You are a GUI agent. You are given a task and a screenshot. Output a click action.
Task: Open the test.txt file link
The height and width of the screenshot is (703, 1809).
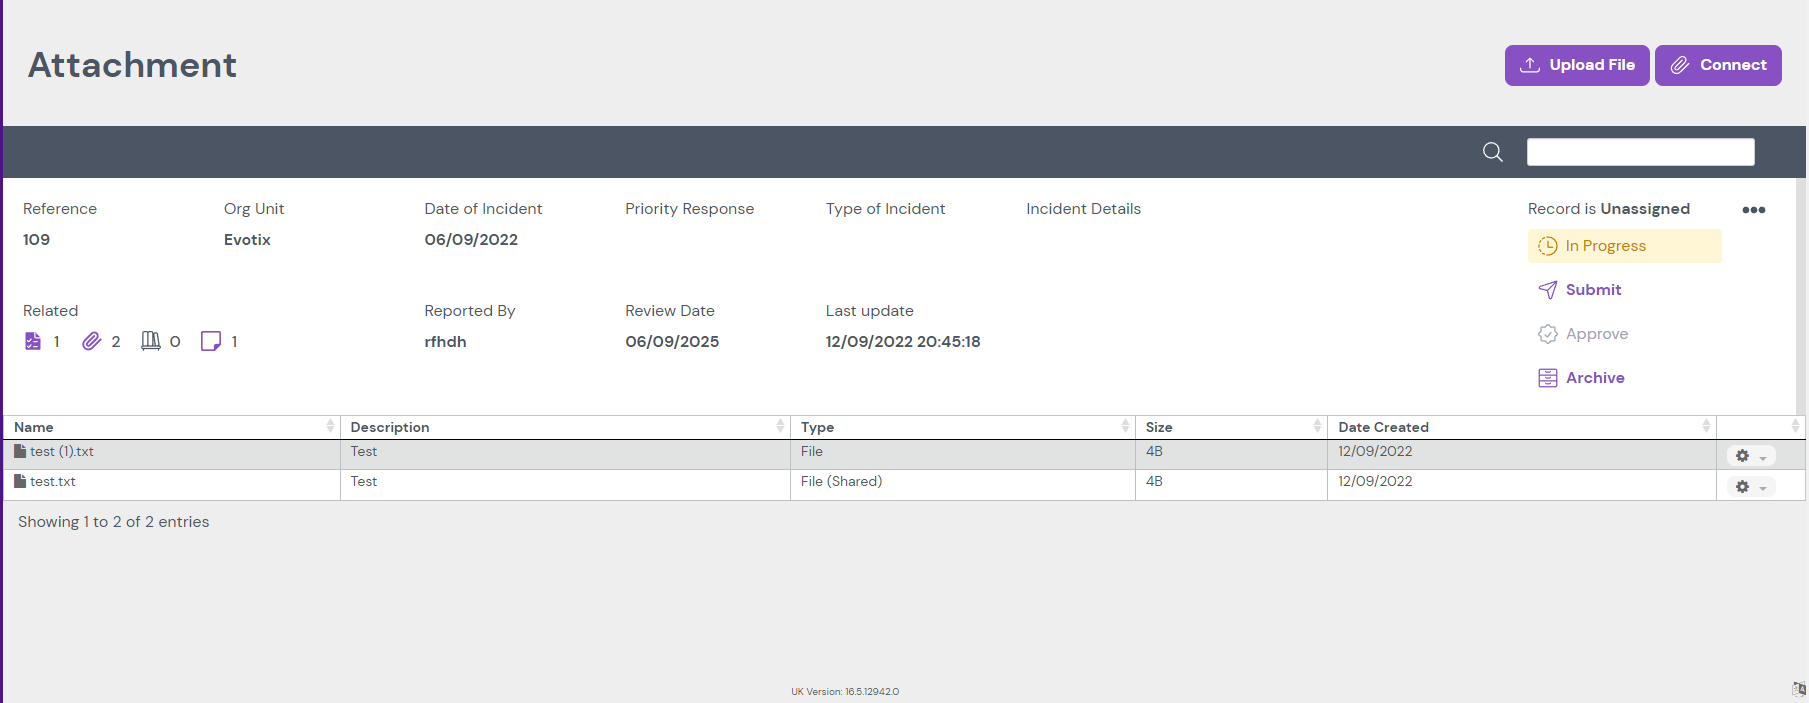[x=53, y=482]
